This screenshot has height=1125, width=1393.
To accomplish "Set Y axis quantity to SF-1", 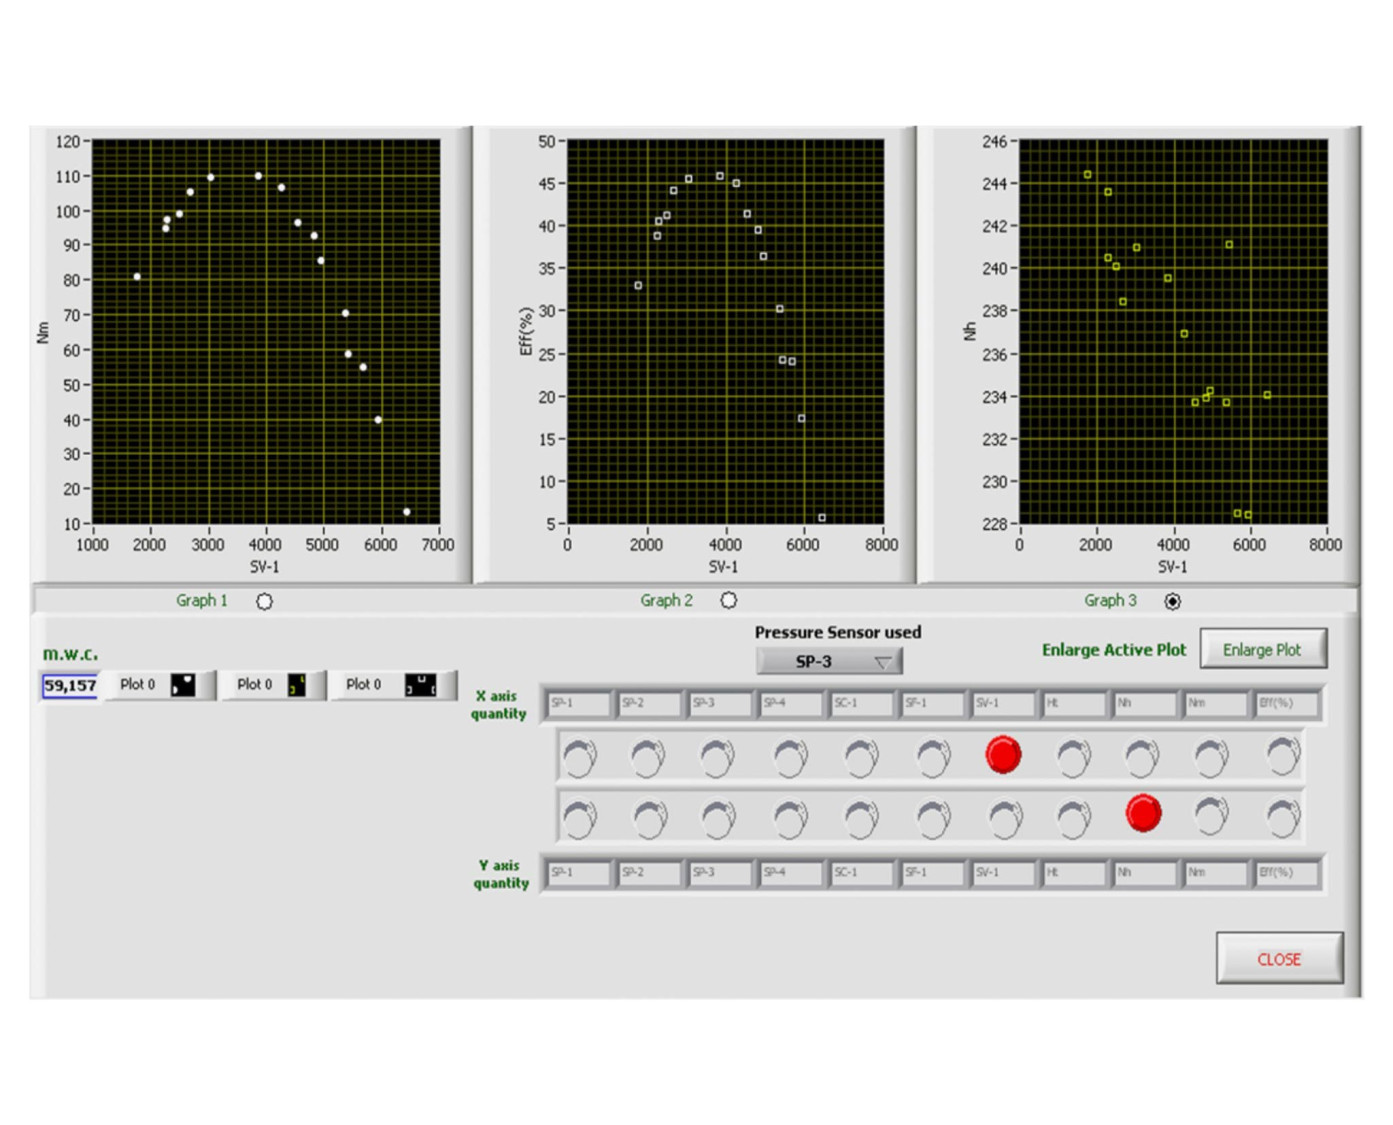I will (x=932, y=816).
